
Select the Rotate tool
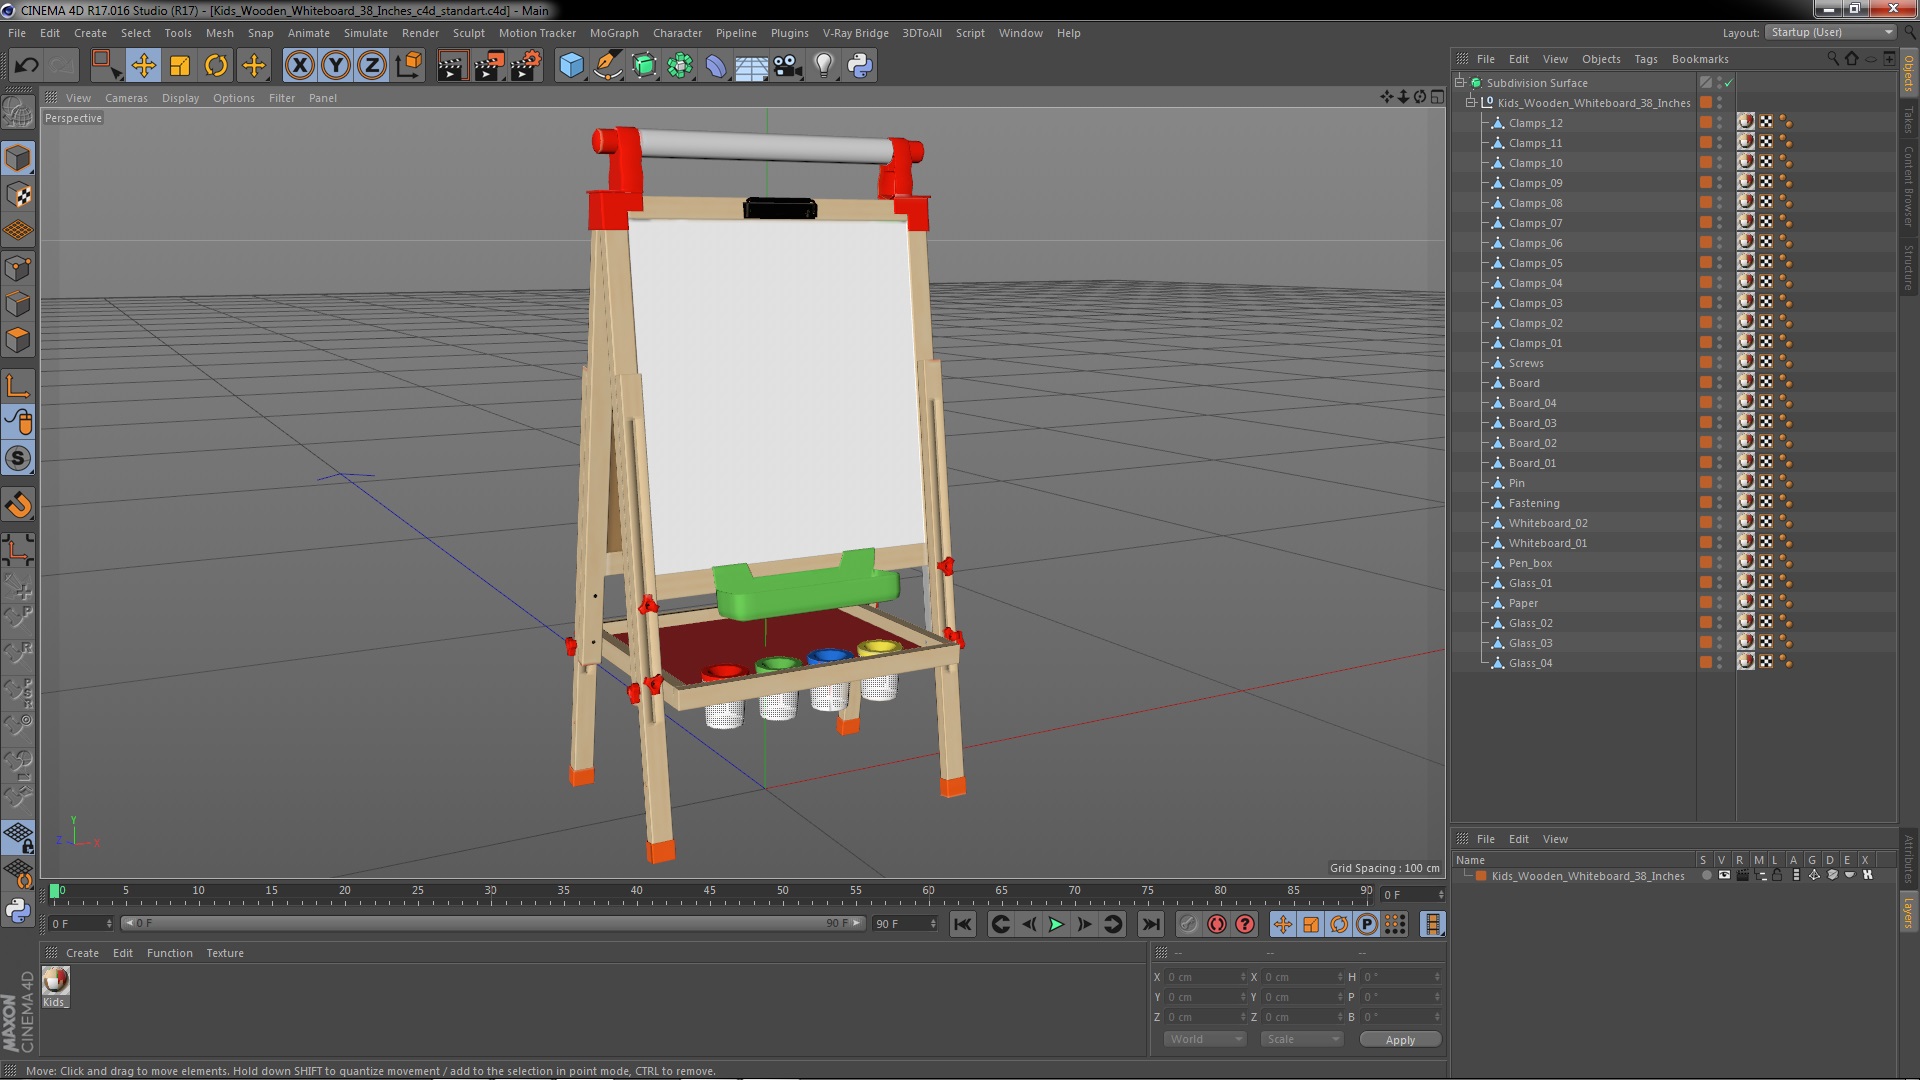coord(216,66)
